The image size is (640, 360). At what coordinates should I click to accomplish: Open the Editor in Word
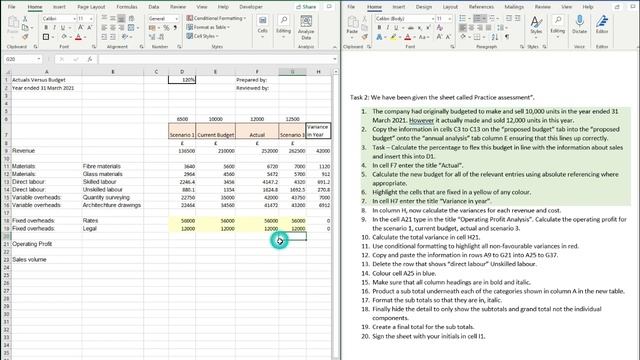tap(602, 24)
